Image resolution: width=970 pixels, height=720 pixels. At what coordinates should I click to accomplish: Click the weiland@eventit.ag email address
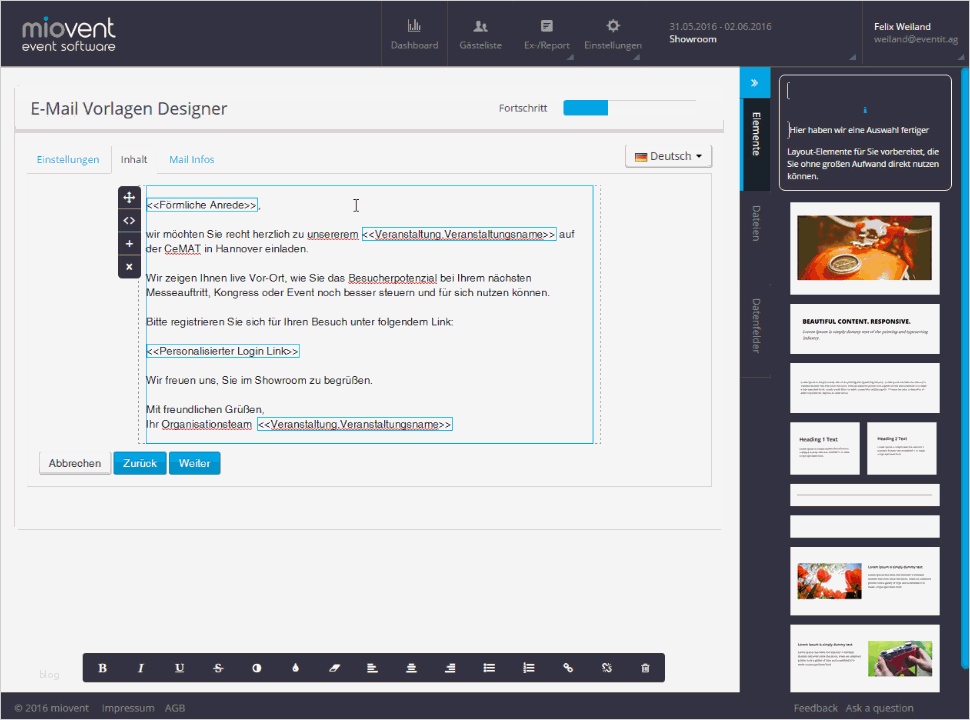click(x=916, y=39)
